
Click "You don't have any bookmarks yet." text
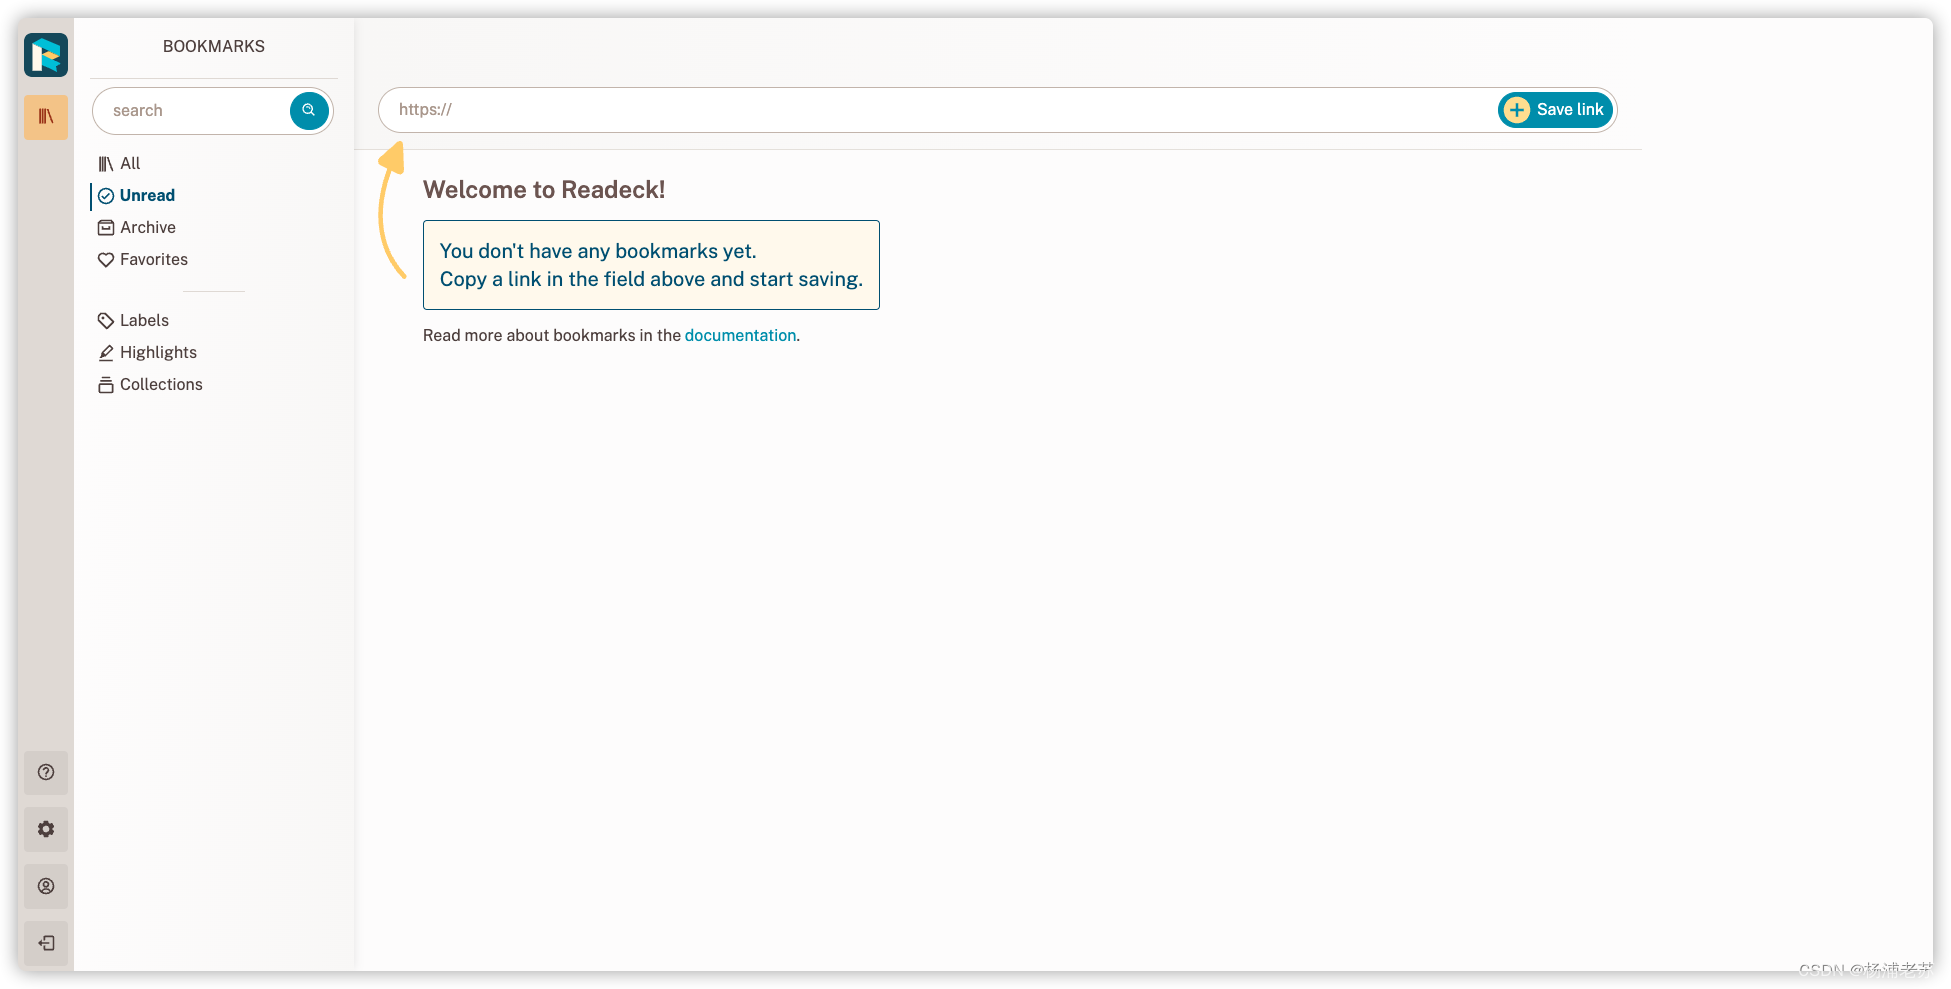598,251
